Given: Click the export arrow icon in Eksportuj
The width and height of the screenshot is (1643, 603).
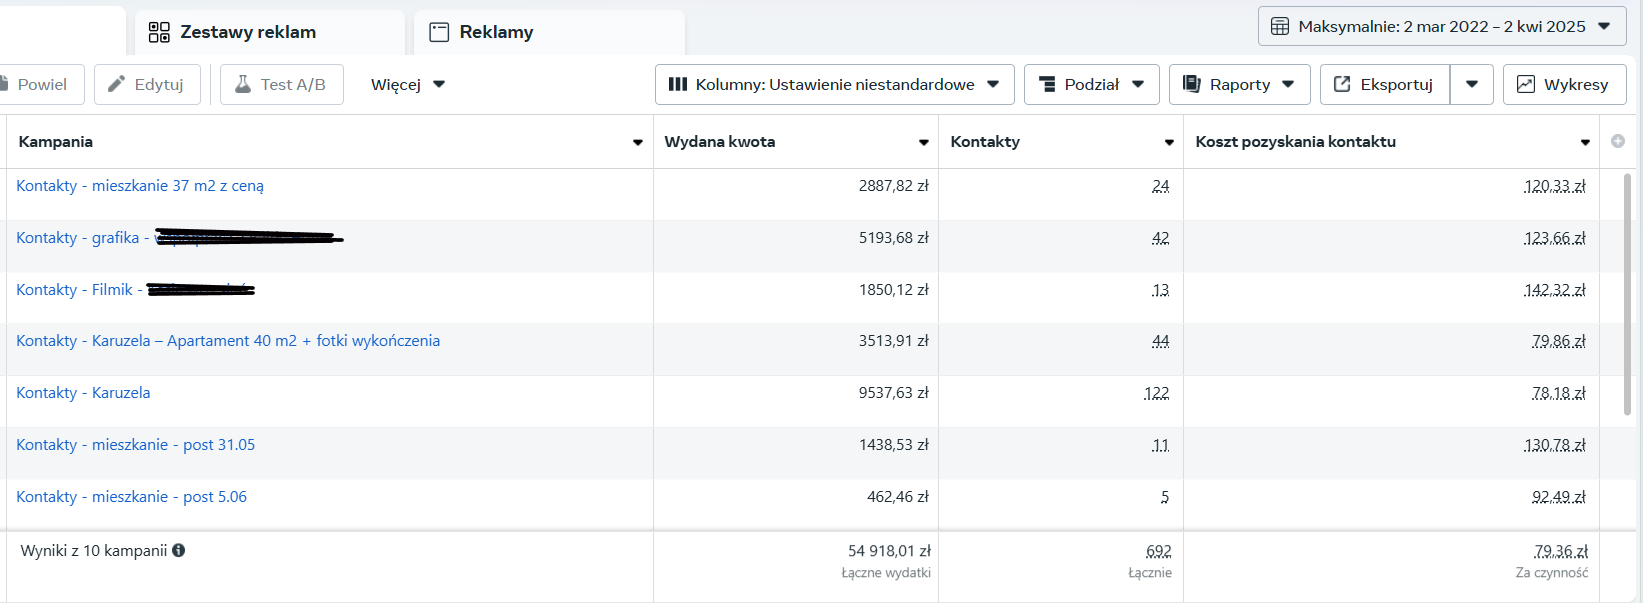Looking at the screenshot, I should (1343, 85).
